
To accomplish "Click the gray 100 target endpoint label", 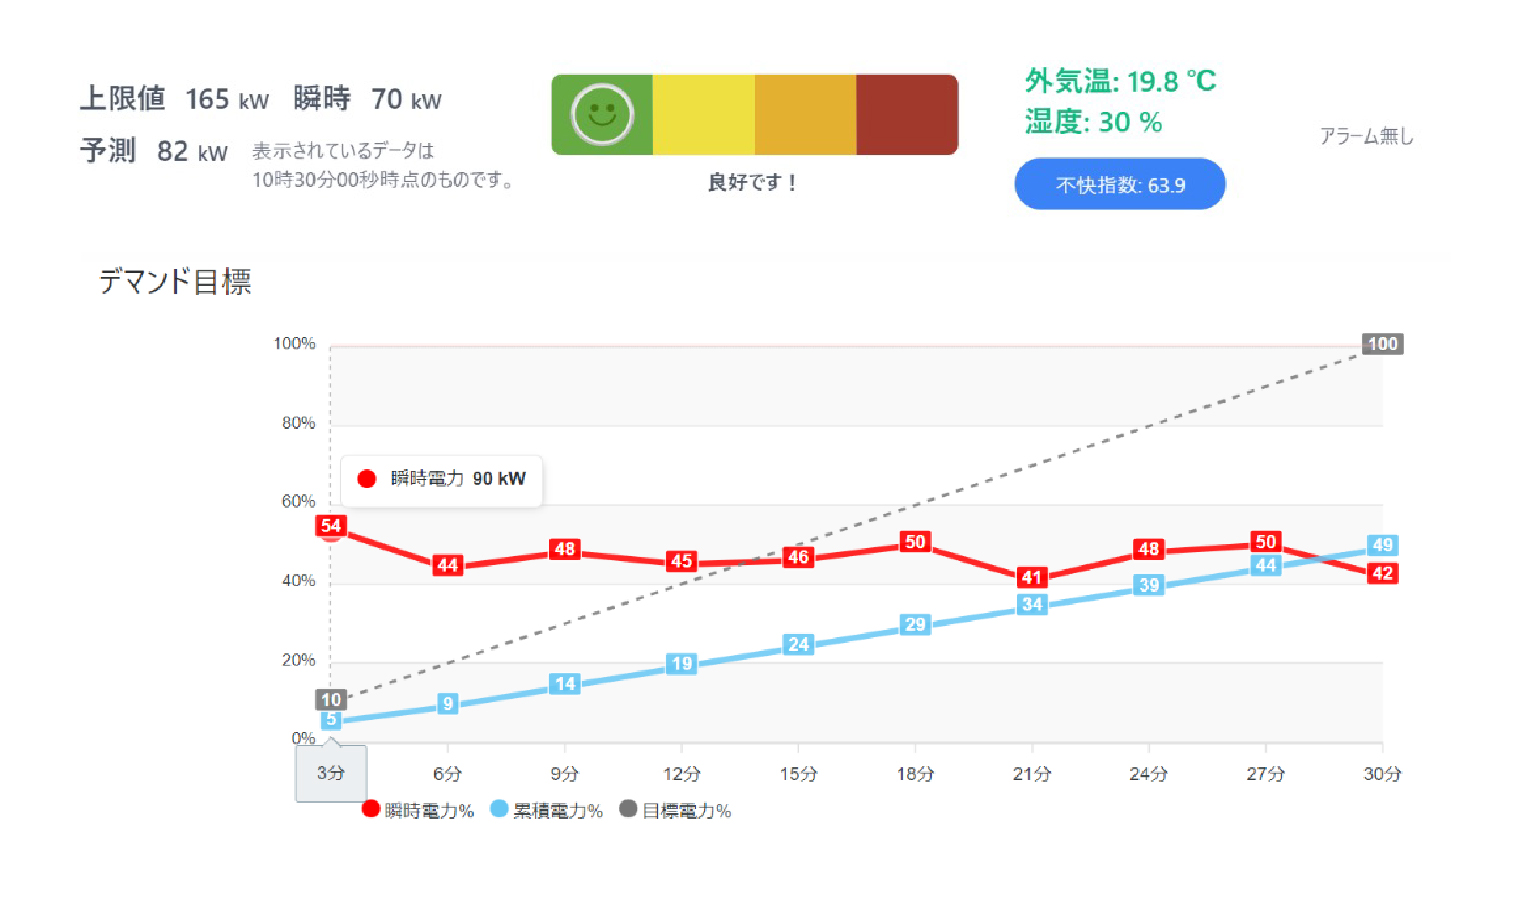I will click(1382, 344).
